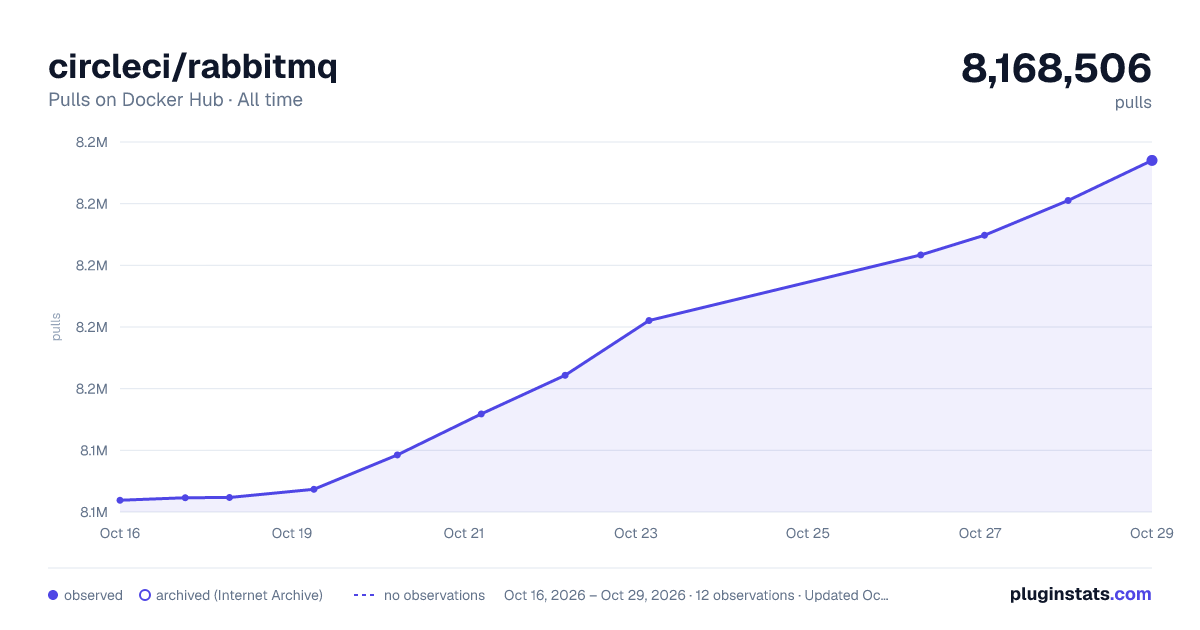This screenshot has width=1200, height=630.
Task: Click the 'Oct 29' x-axis label
Action: pyautogui.click(x=1150, y=533)
